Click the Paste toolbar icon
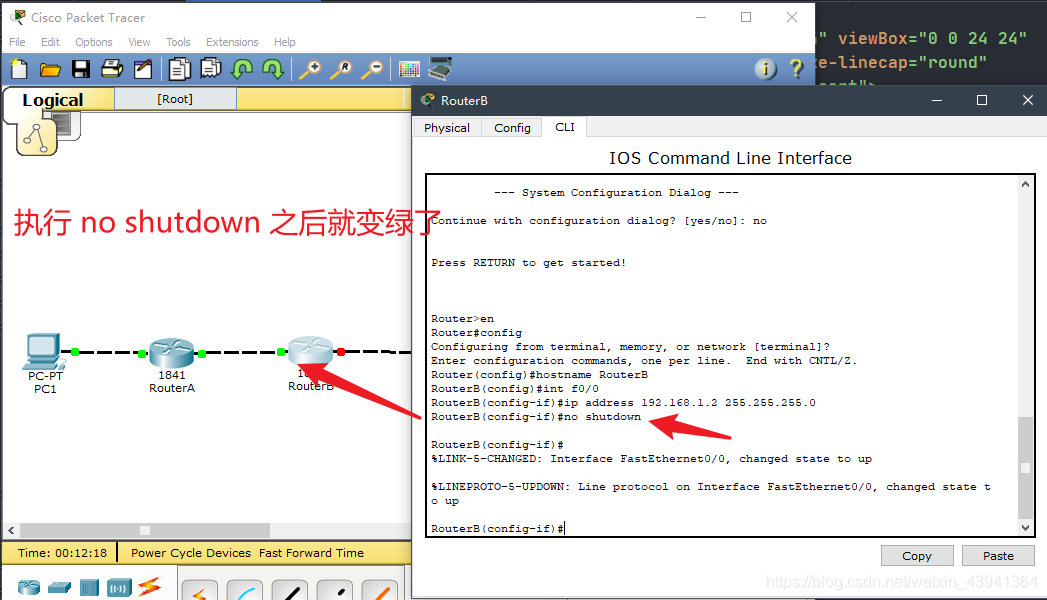1047x600 pixels. click(x=211, y=69)
